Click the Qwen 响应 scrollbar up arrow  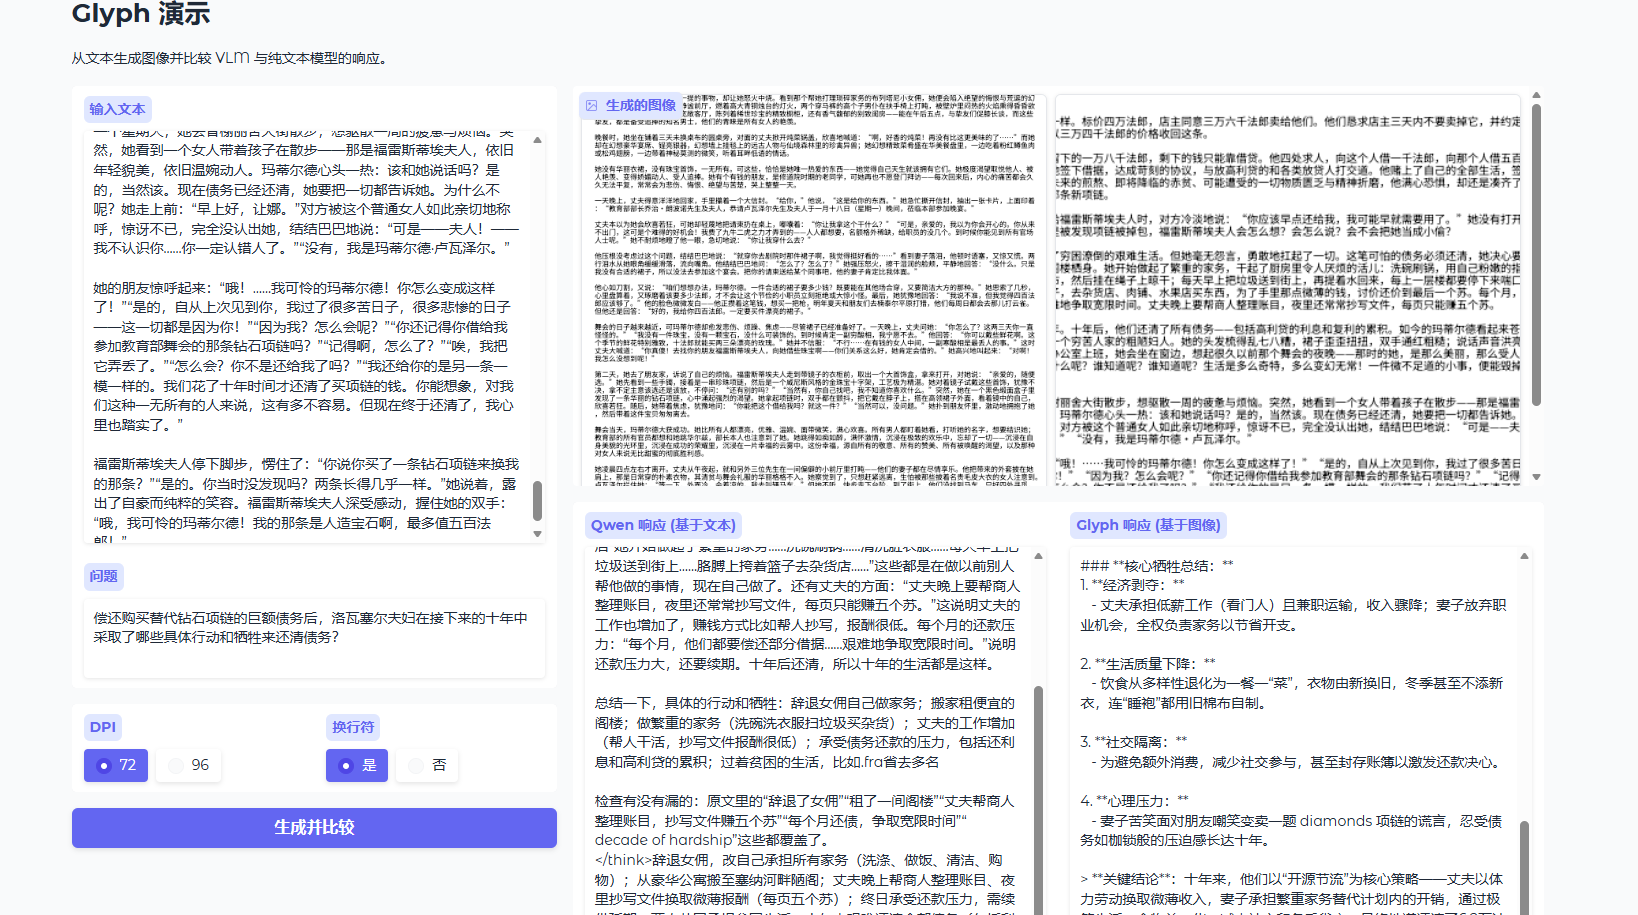point(1038,556)
